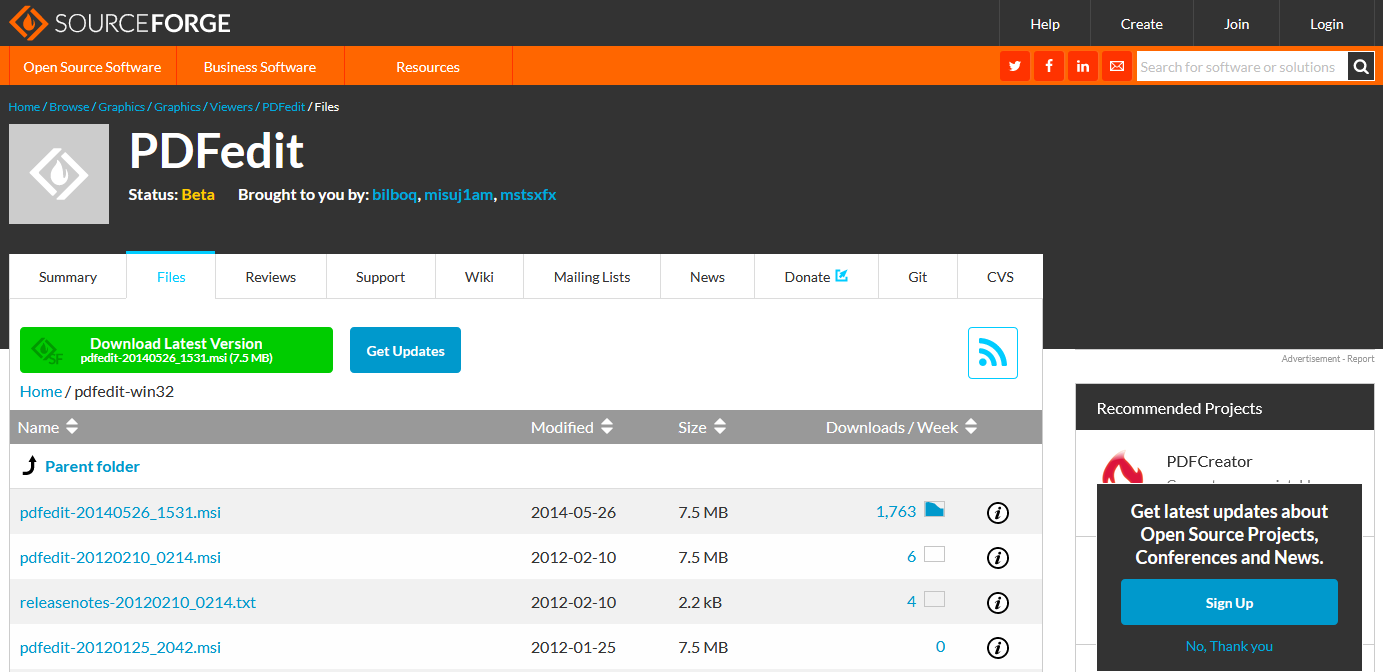
Task: View info icon for releasenotes-20120210_0214.txt
Action: [997, 603]
